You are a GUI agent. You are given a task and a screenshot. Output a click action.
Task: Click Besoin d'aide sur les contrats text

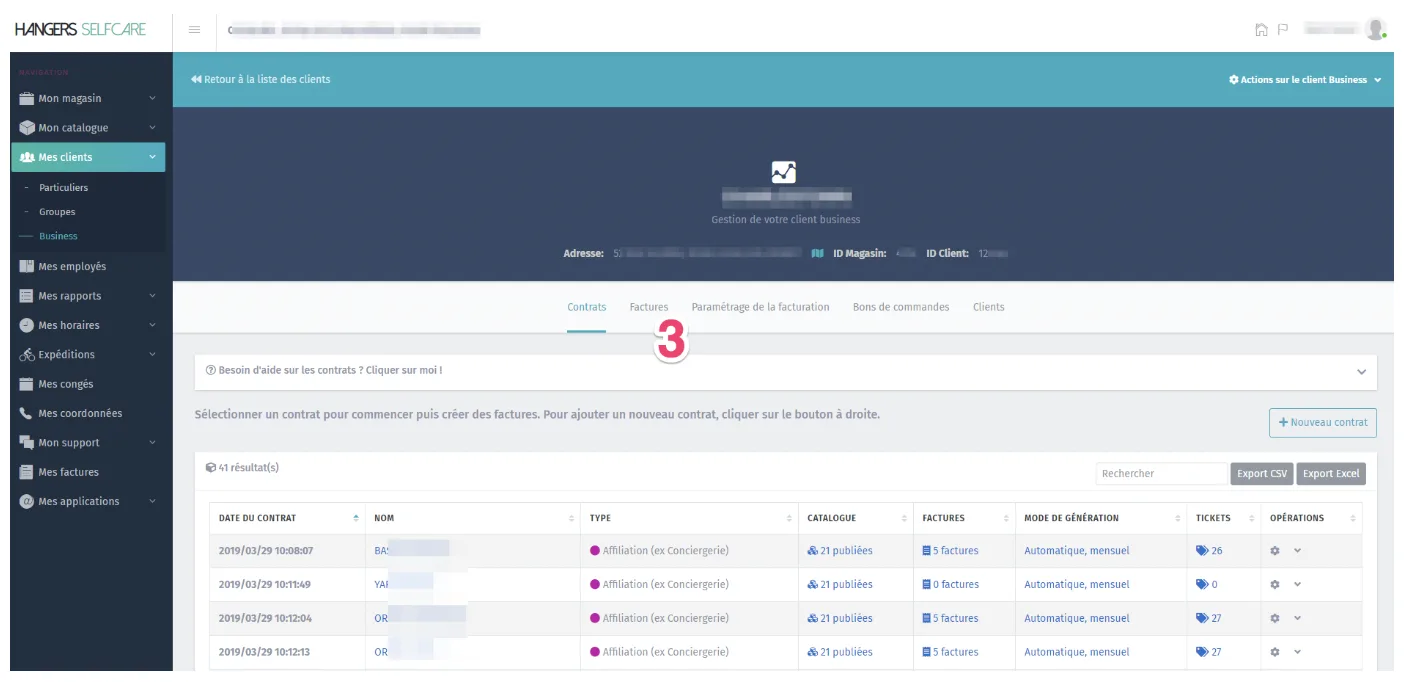point(324,371)
